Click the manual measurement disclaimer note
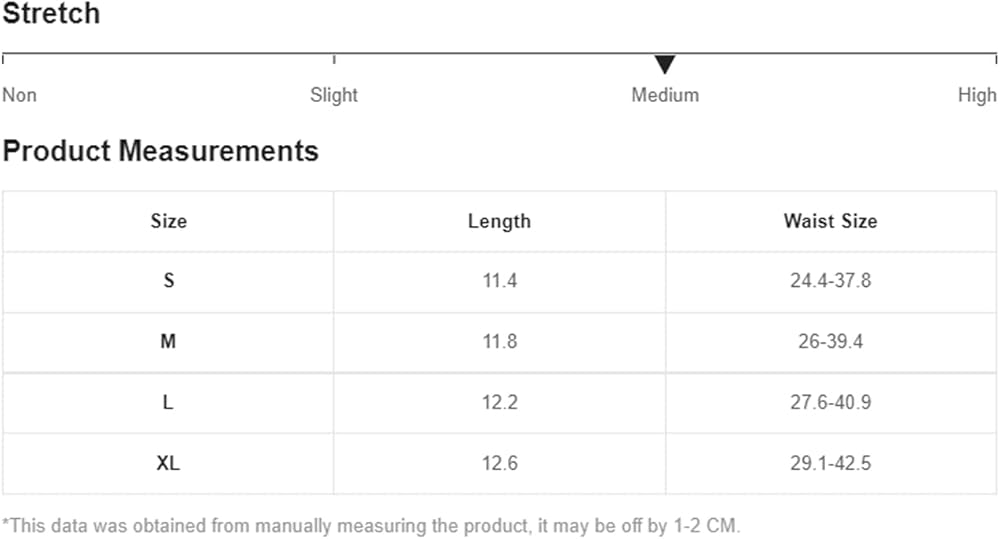 click(371, 525)
